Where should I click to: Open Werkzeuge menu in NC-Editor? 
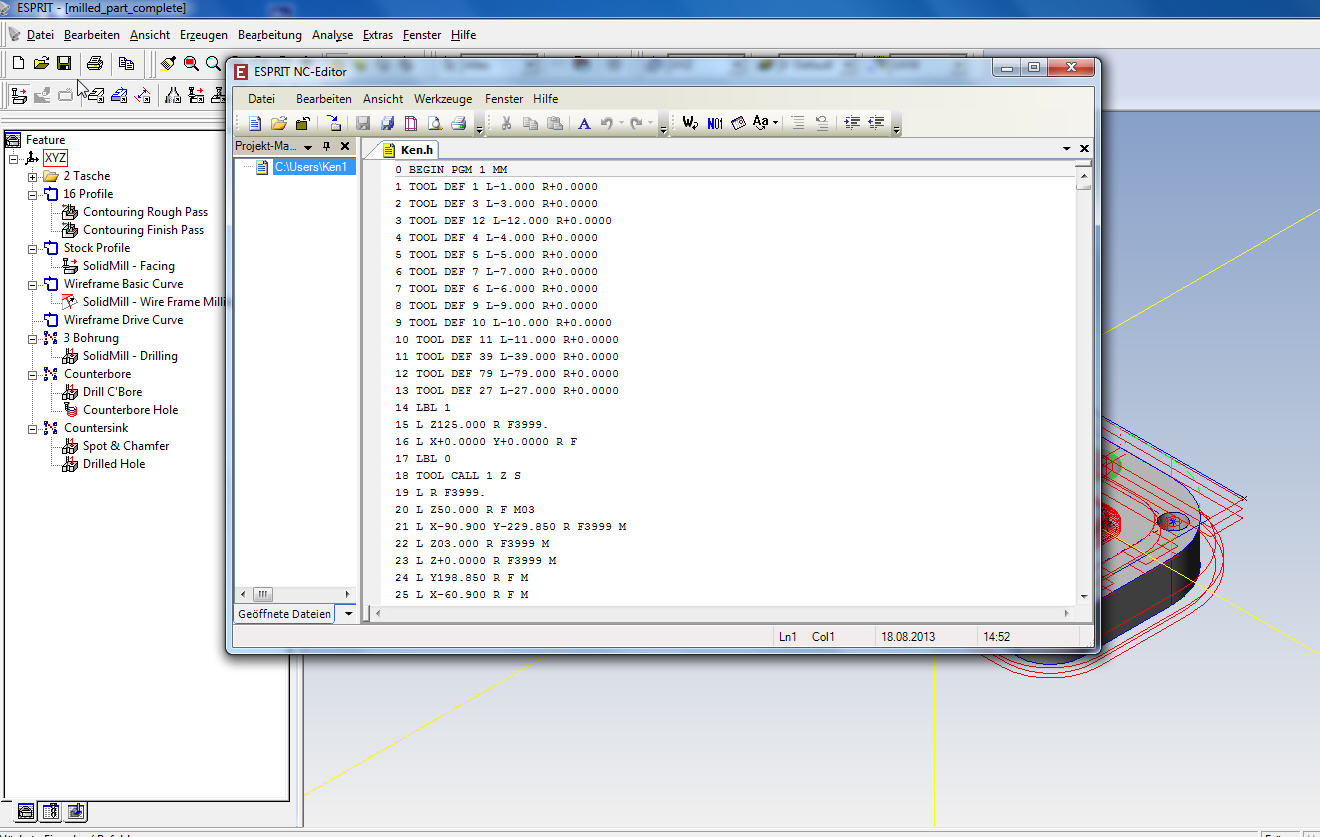pos(443,99)
